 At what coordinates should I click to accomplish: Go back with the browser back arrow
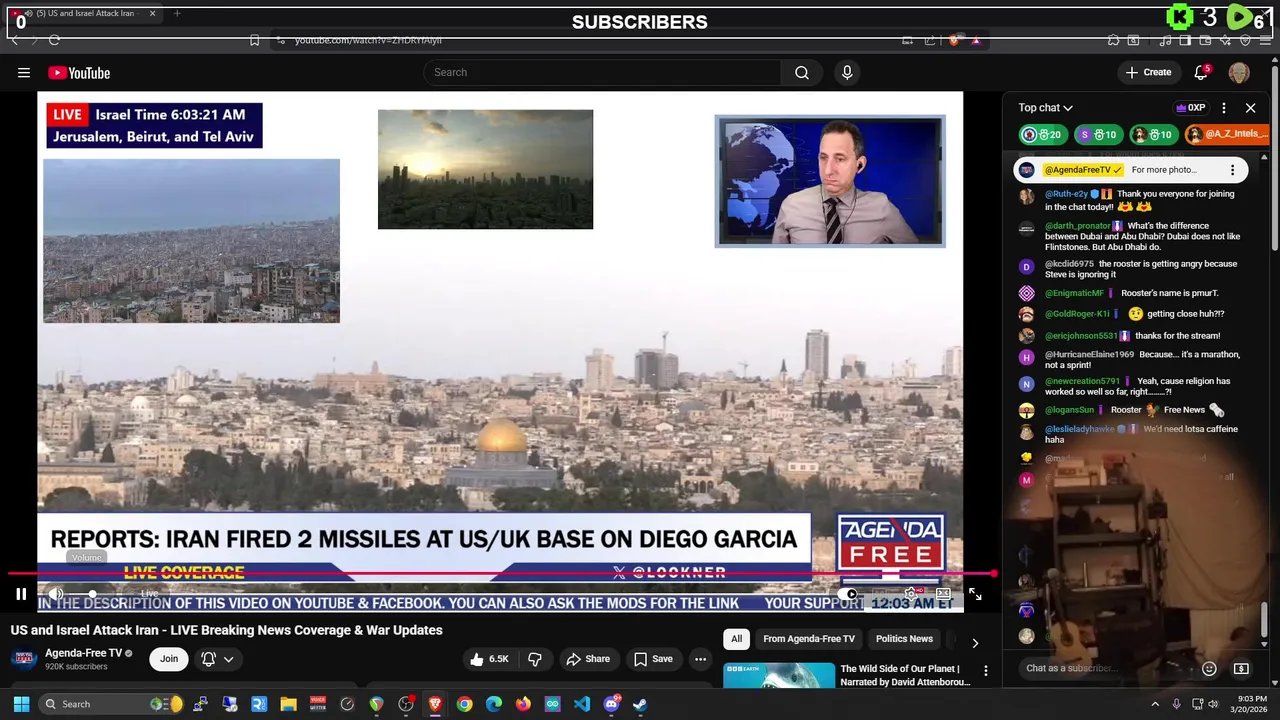coord(14,40)
